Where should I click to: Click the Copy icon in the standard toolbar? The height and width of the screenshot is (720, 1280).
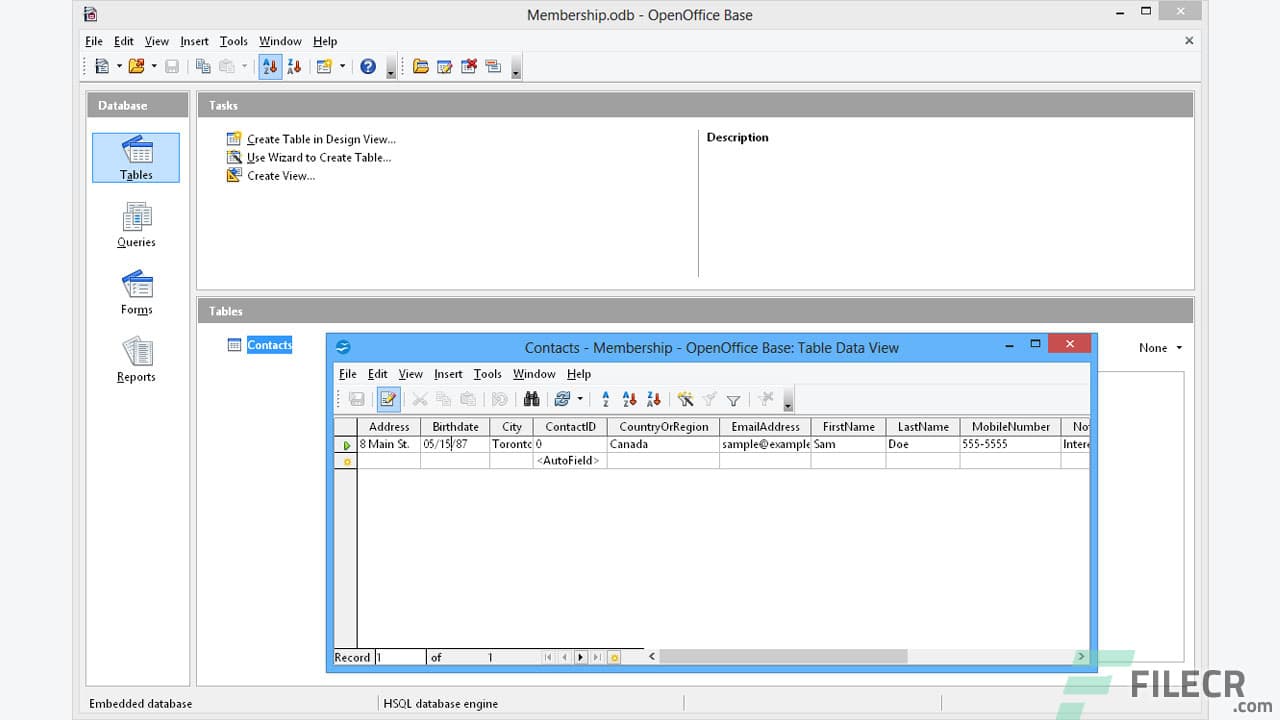pos(203,66)
